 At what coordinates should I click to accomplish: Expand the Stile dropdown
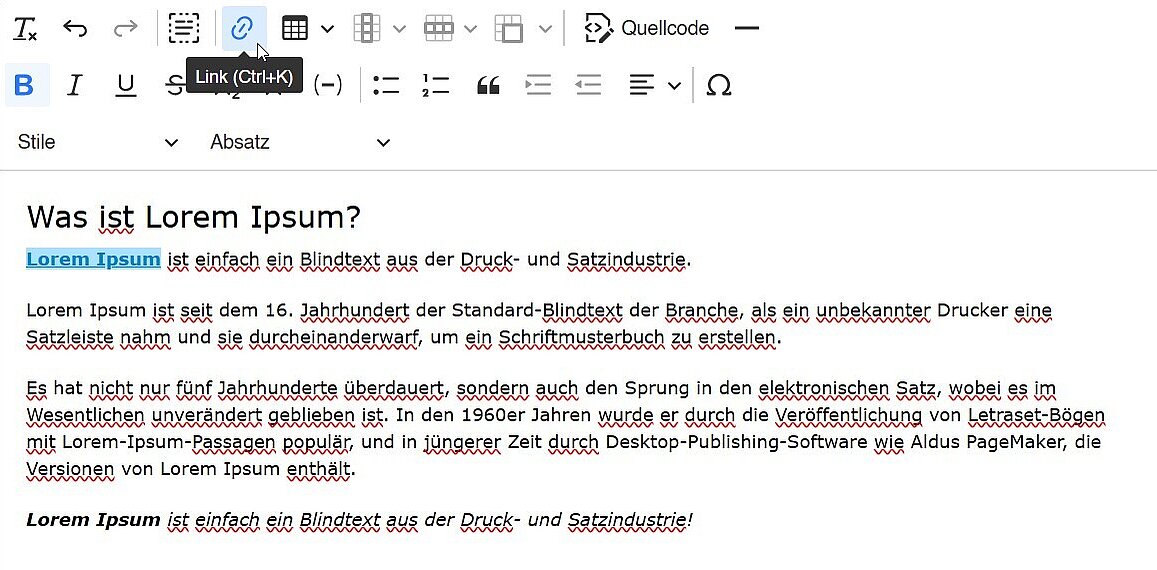point(98,142)
